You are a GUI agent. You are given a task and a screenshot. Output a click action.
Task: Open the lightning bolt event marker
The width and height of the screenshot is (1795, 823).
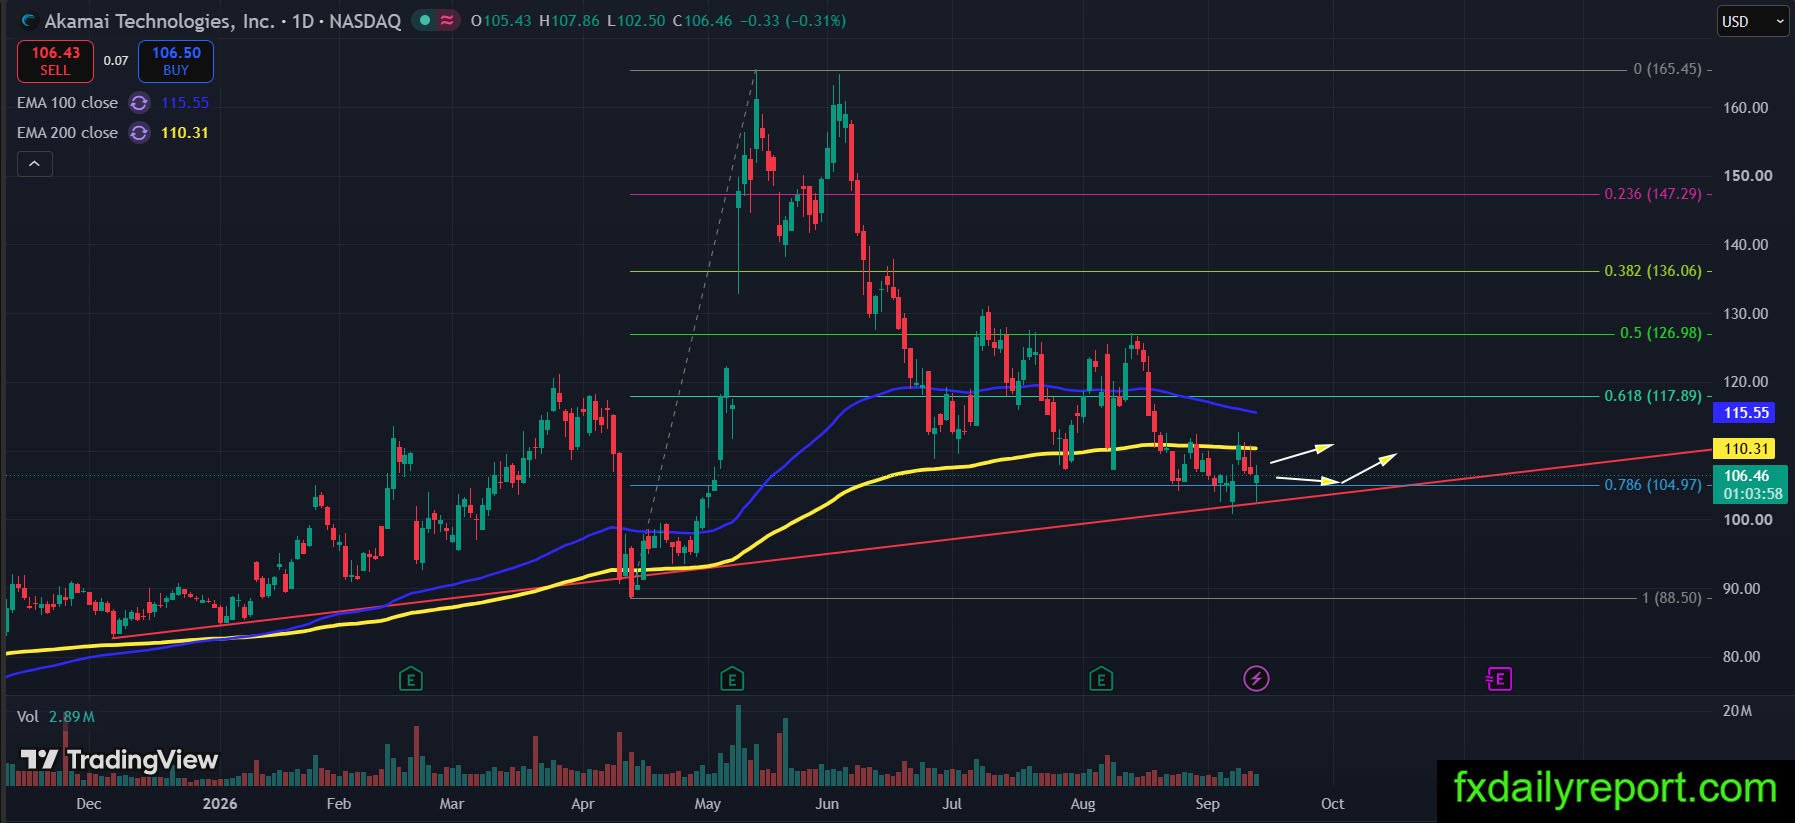tap(1256, 679)
